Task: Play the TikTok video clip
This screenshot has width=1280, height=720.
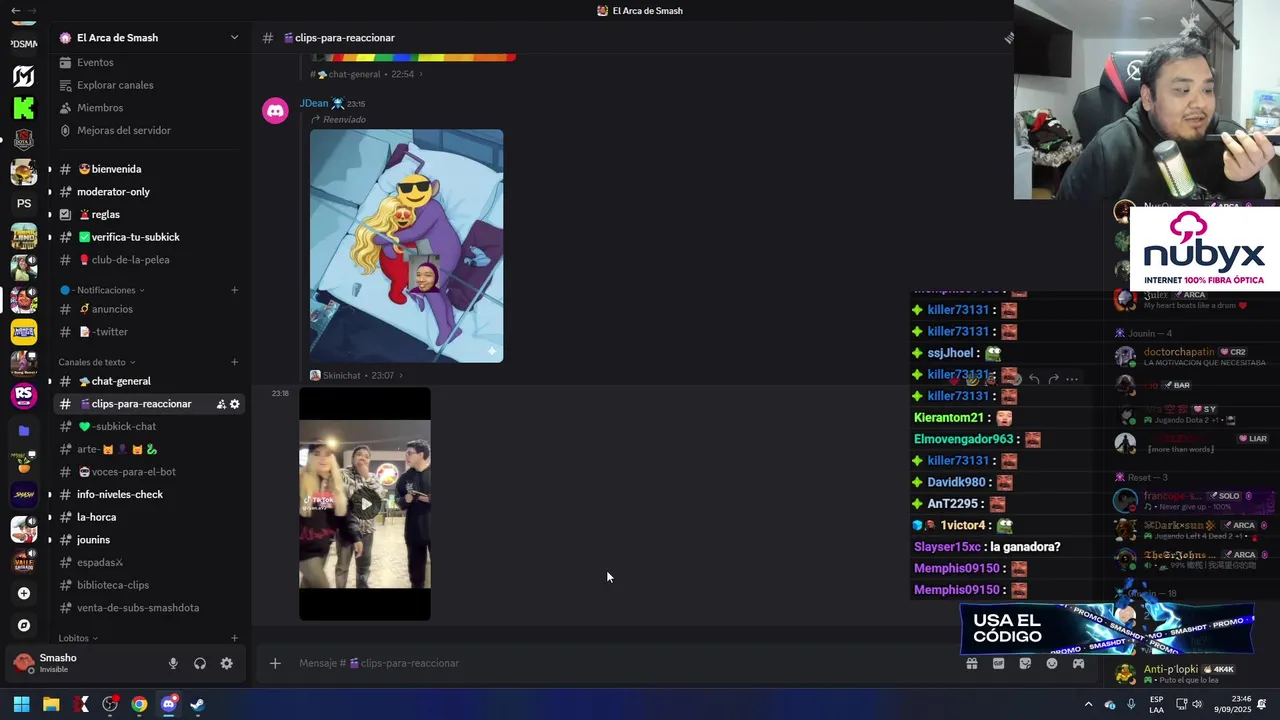Action: pyautogui.click(x=365, y=504)
